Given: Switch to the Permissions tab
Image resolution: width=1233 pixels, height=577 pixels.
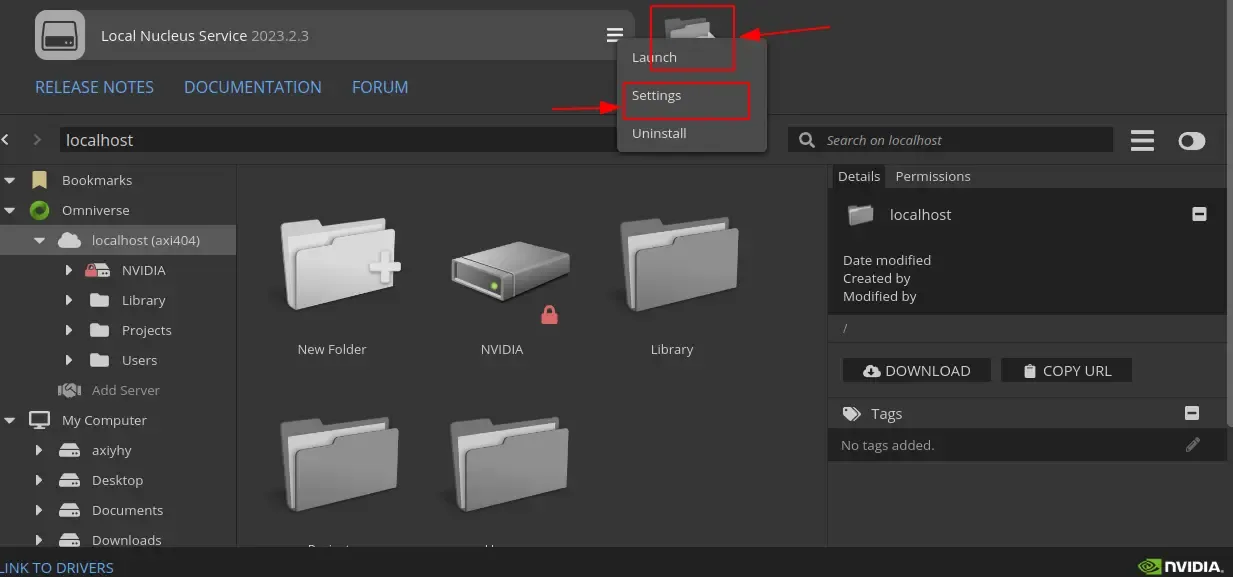Looking at the screenshot, I should 932,176.
